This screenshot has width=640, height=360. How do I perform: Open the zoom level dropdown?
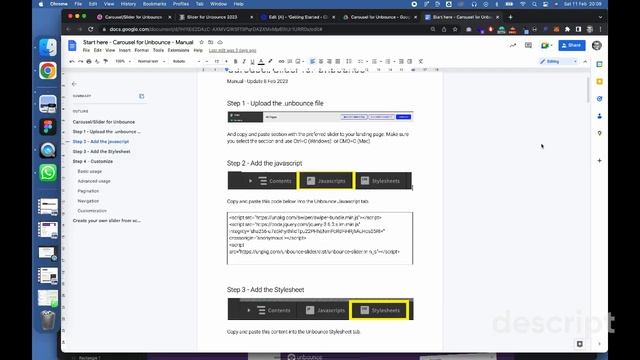[123, 61]
